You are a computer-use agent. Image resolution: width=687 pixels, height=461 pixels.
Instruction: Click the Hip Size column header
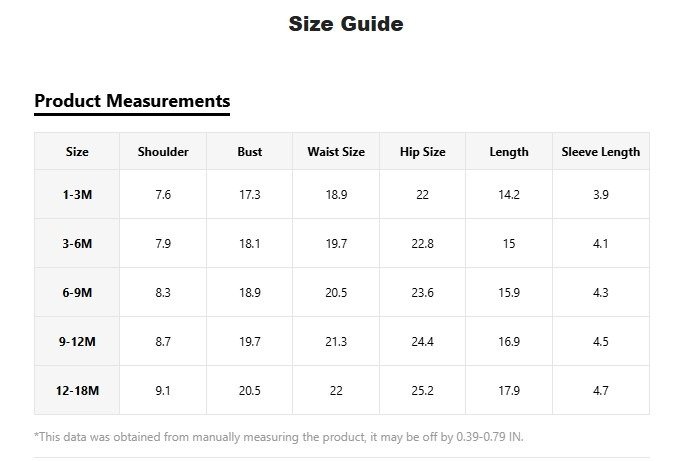[x=422, y=152]
